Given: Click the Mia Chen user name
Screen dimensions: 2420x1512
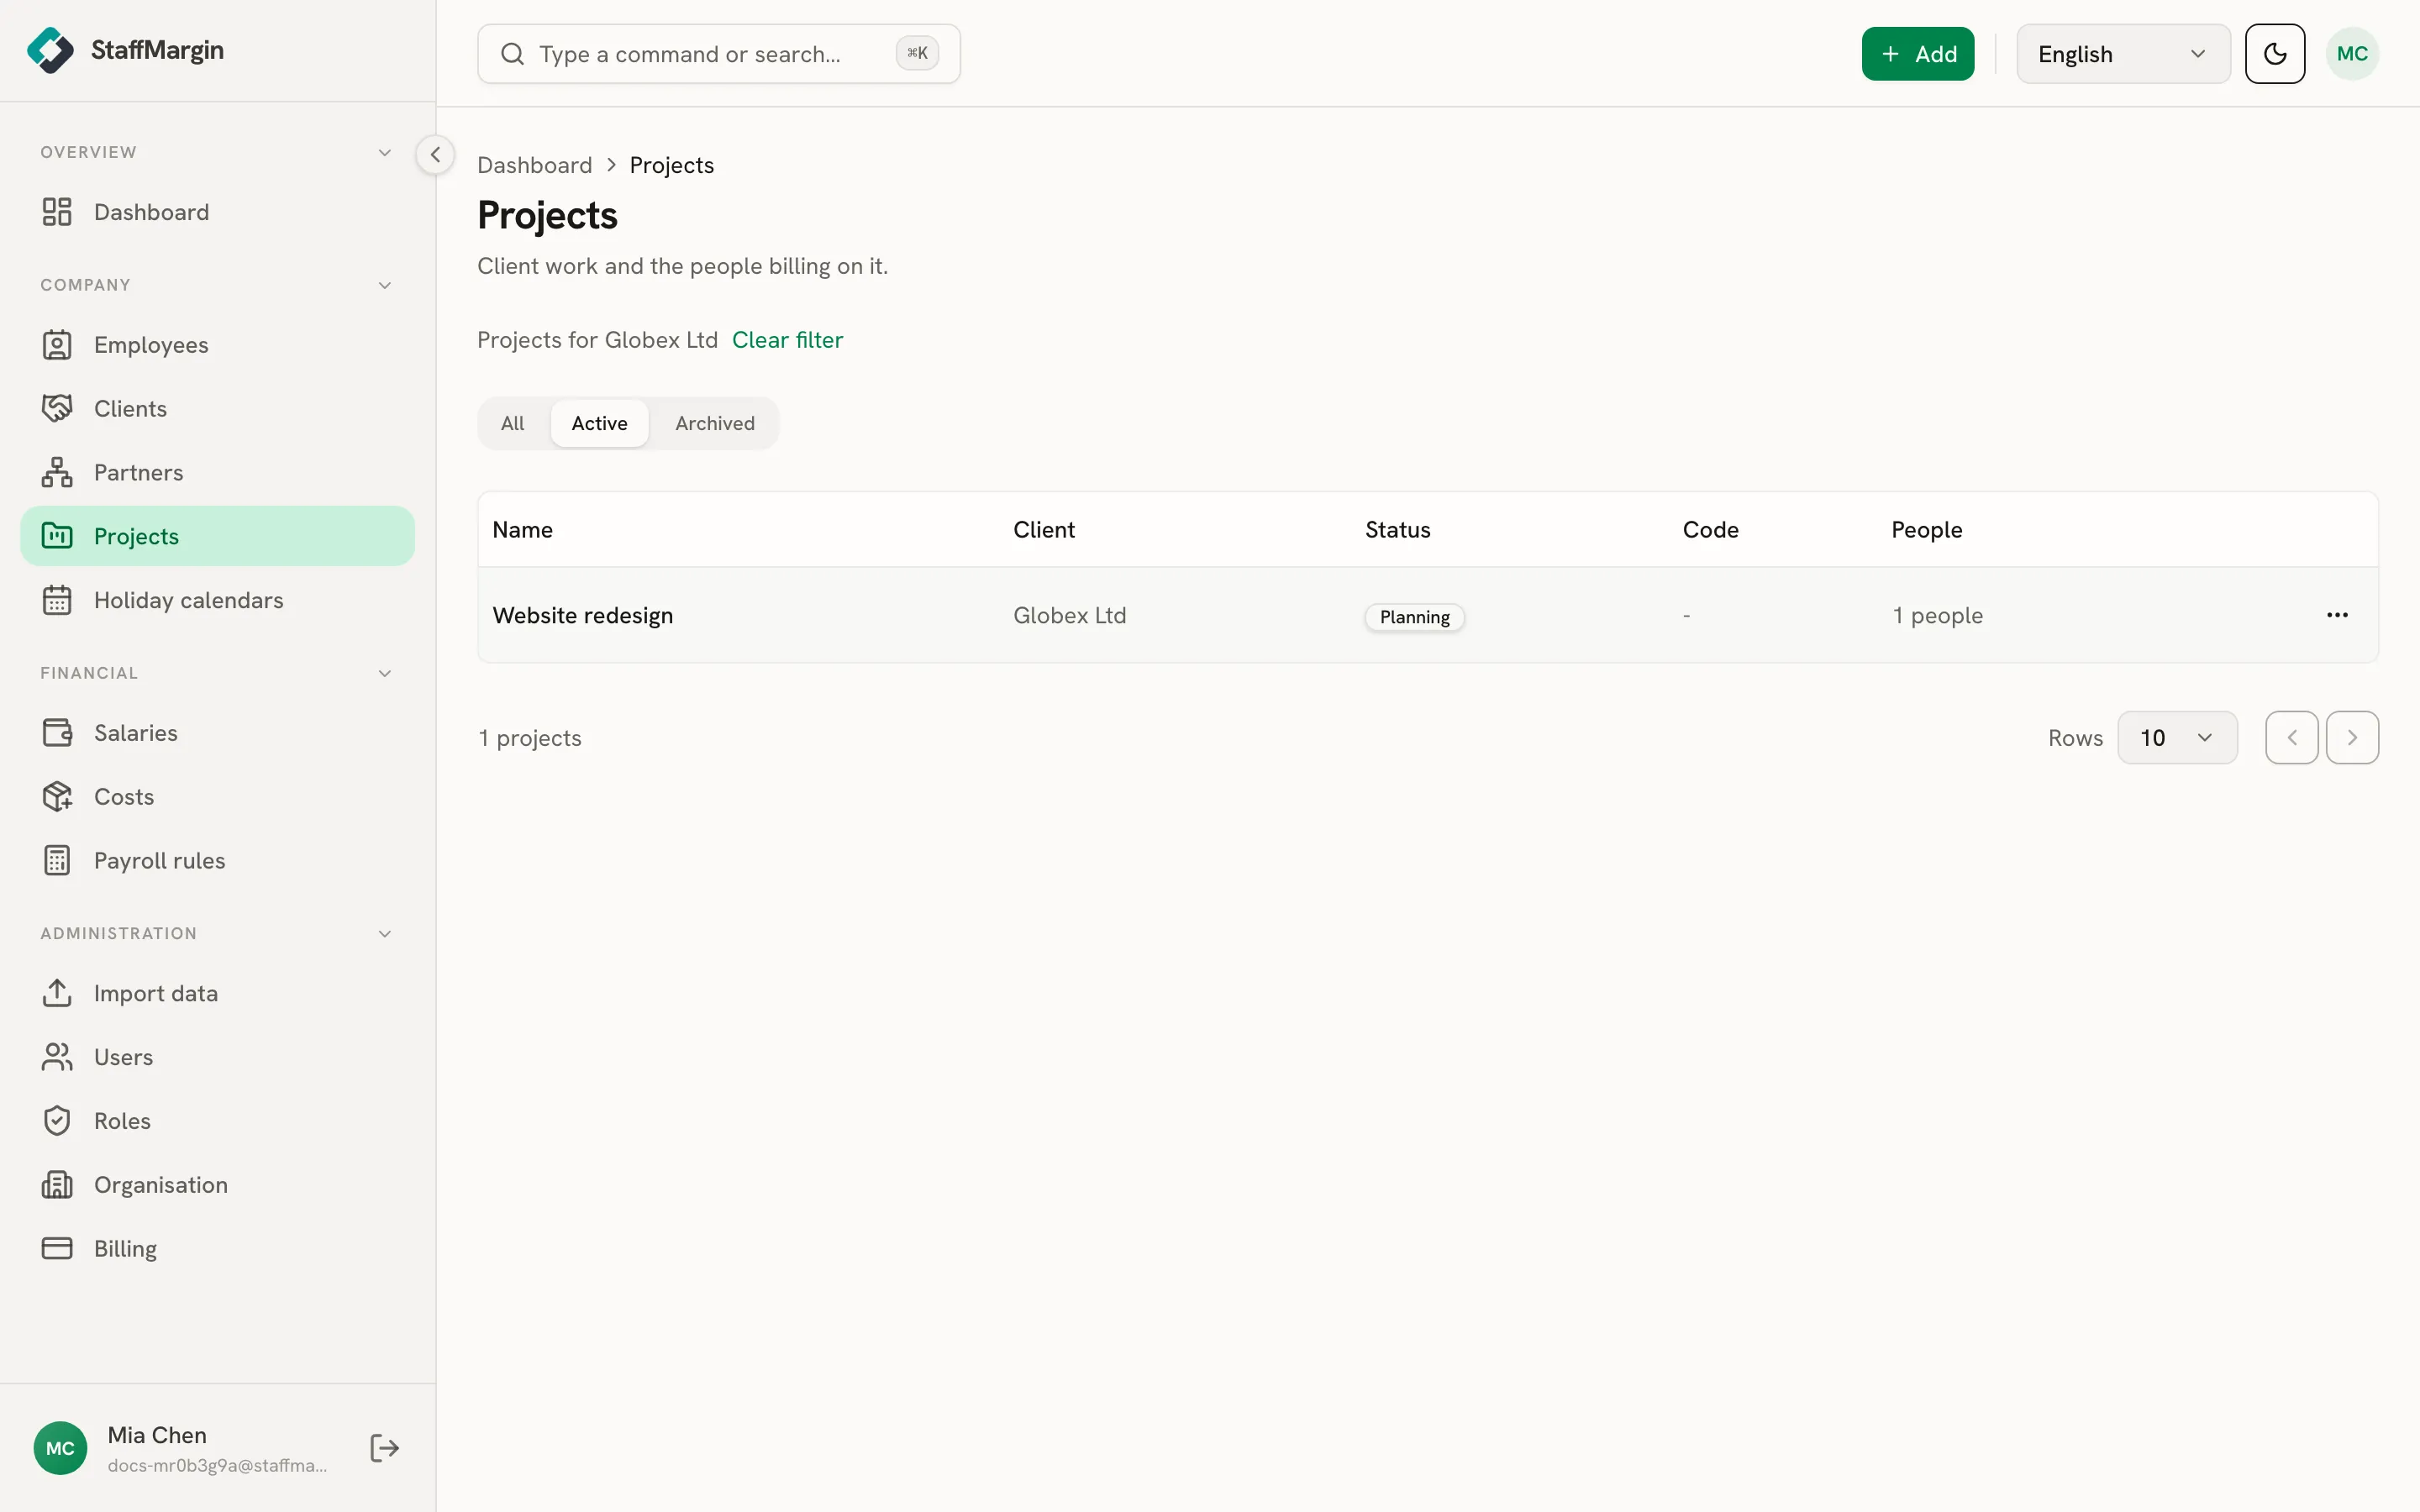Looking at the screenshot, I should [x=157, y=1435].
